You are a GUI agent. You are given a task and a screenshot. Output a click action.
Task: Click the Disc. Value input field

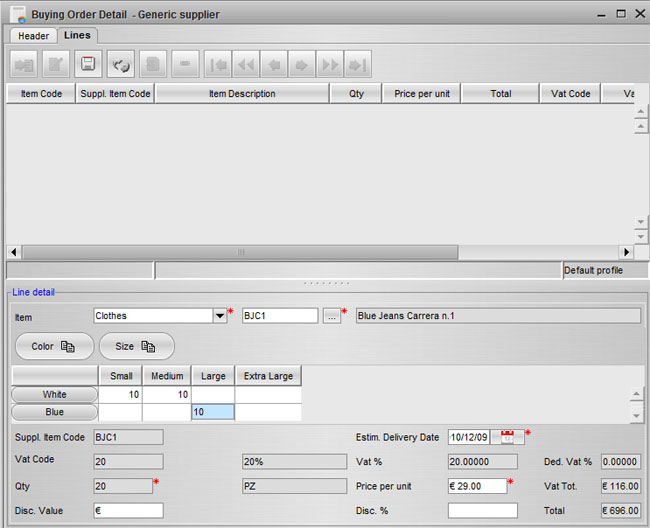tap(127, 510)
